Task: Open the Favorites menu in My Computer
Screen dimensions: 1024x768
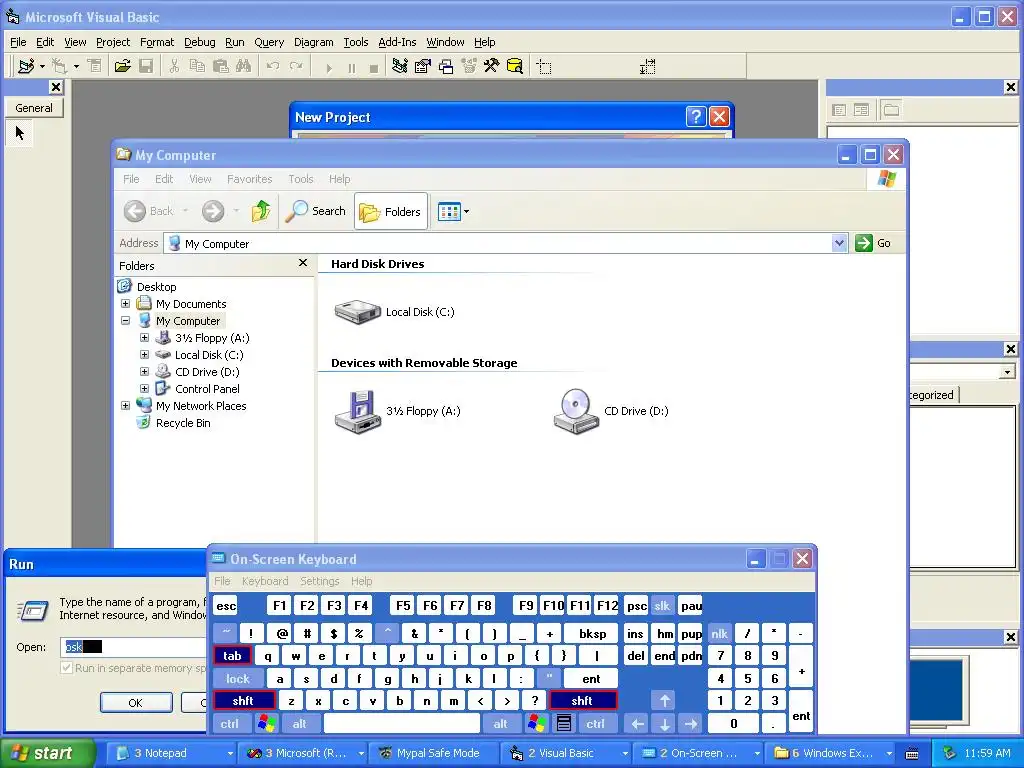Action: point(249,179)
